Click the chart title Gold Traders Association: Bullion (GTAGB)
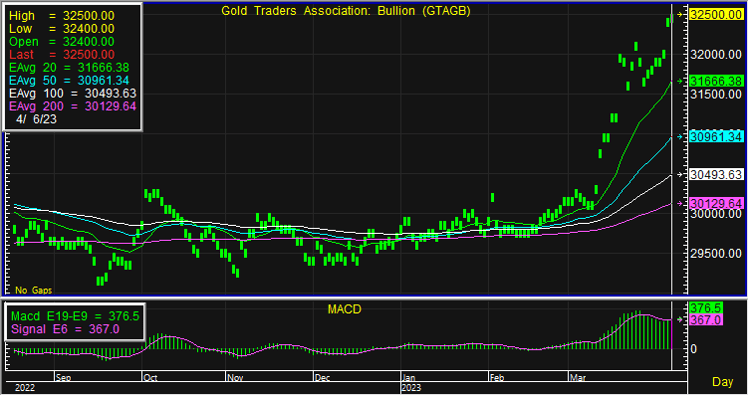Image resolution: width=749 pixels, height=396 pixels. [346, 11]
